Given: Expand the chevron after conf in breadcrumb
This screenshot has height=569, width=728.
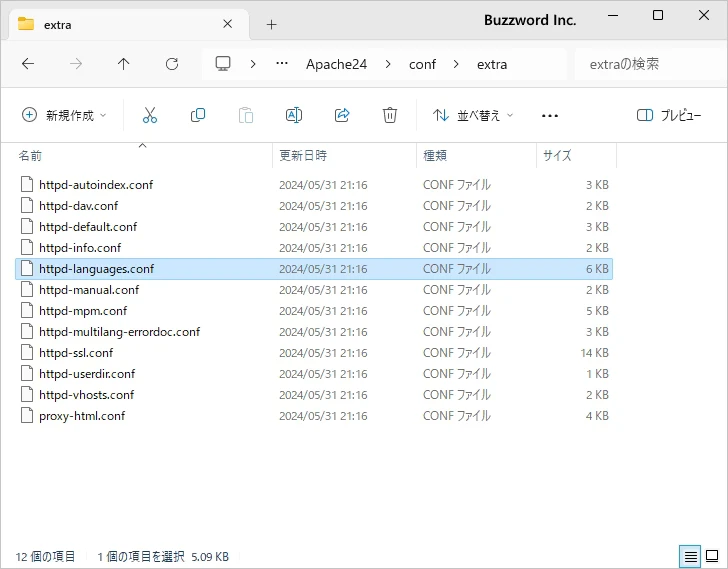Looking at the screenshot, I should [x=456, y=64].
